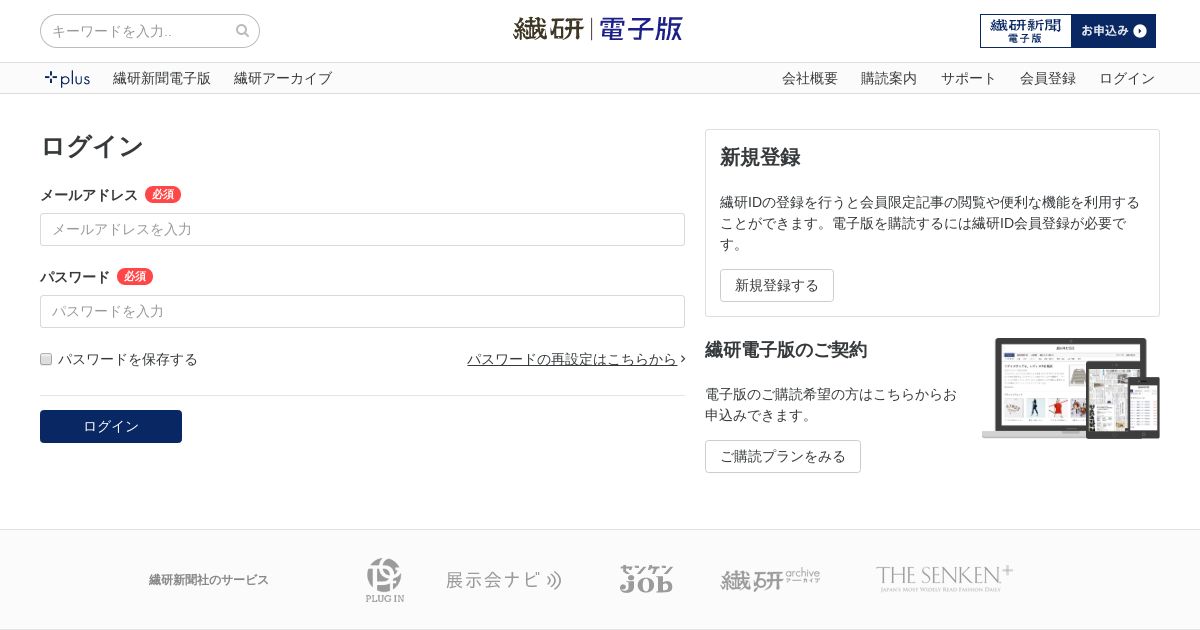1200x630 pixels.
Task: Click the search magnifier icon
Action: click(242, 31)
